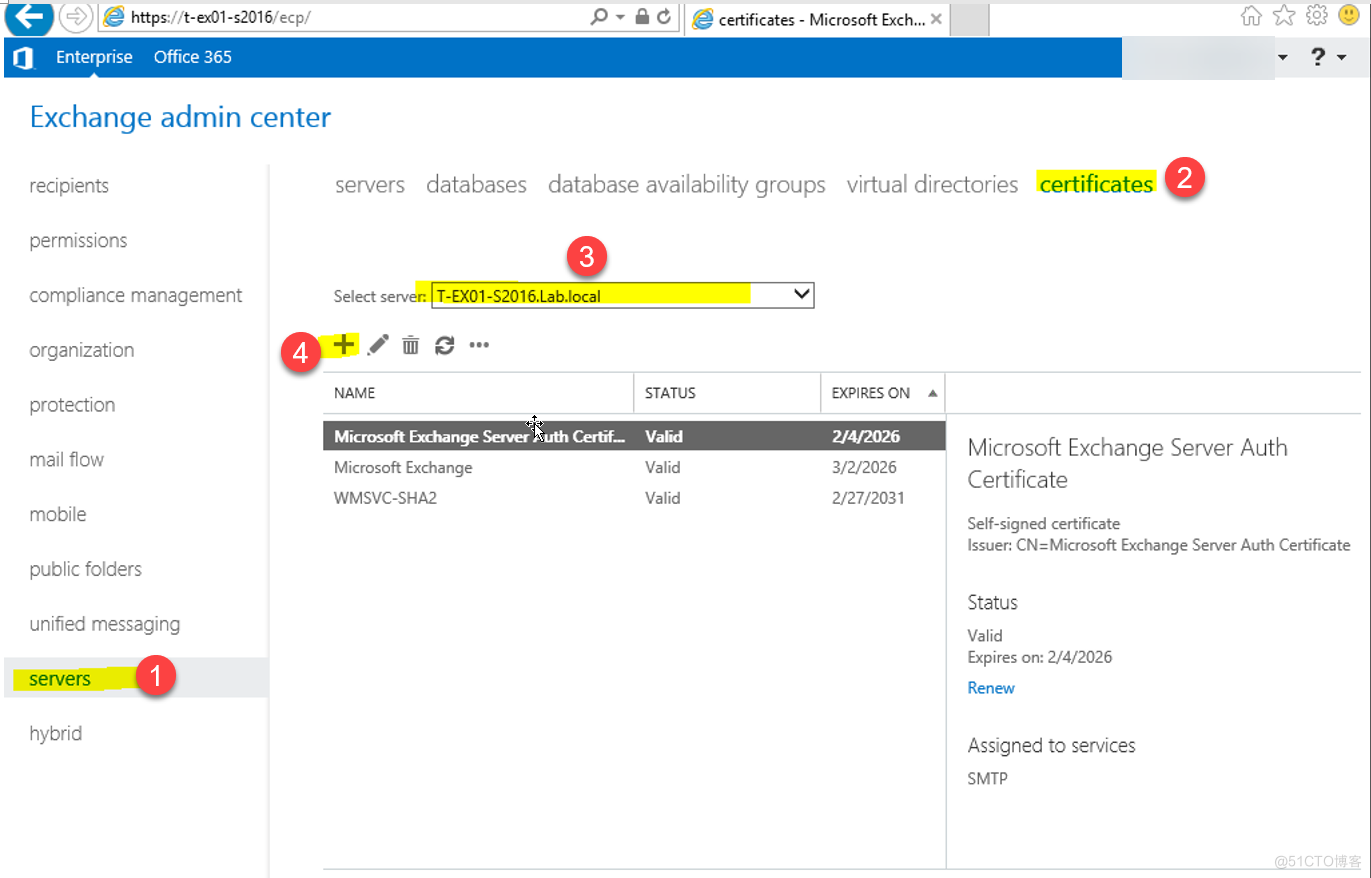Click the pencil Edit icon in toolbar

click(378, 345)
